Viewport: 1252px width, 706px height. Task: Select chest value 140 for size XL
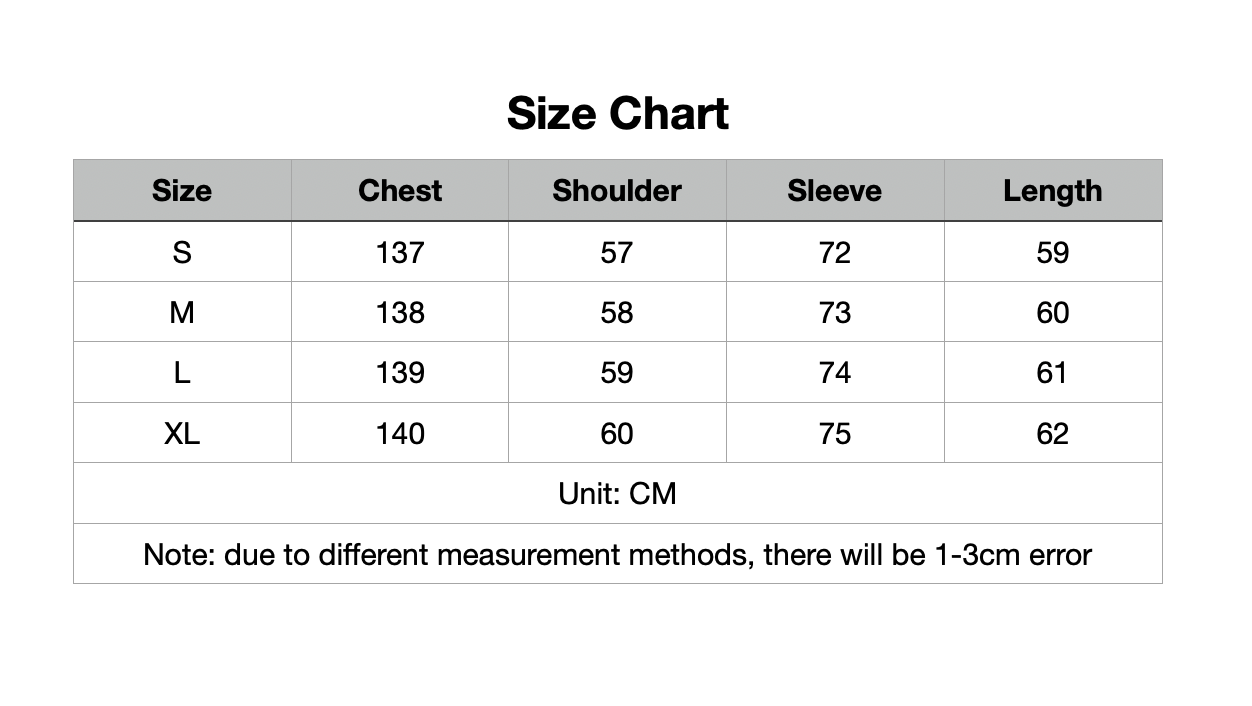400,433
